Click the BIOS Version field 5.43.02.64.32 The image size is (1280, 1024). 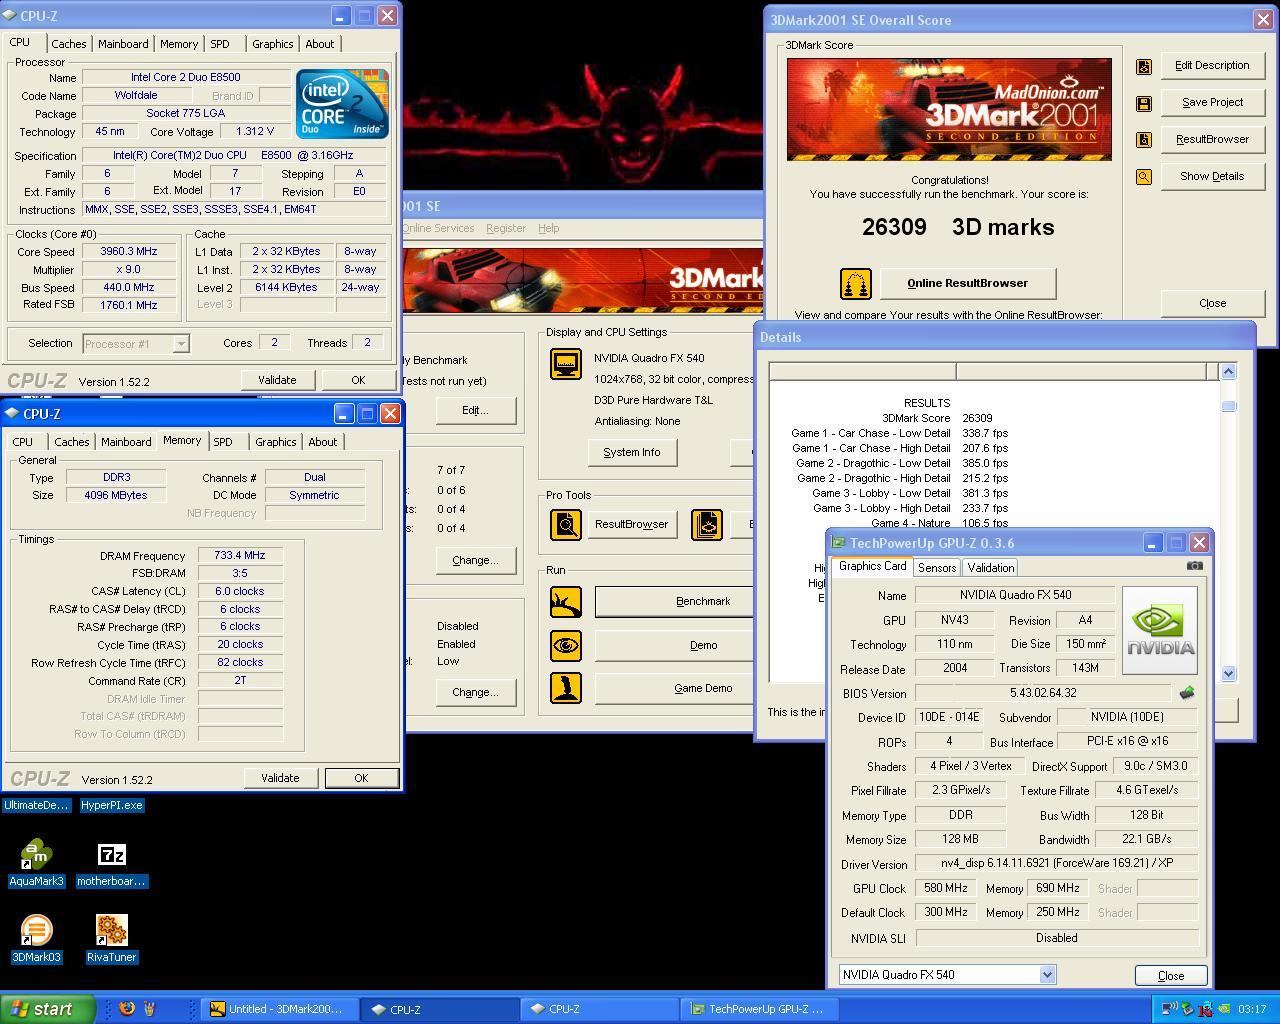coord(1043,693)
